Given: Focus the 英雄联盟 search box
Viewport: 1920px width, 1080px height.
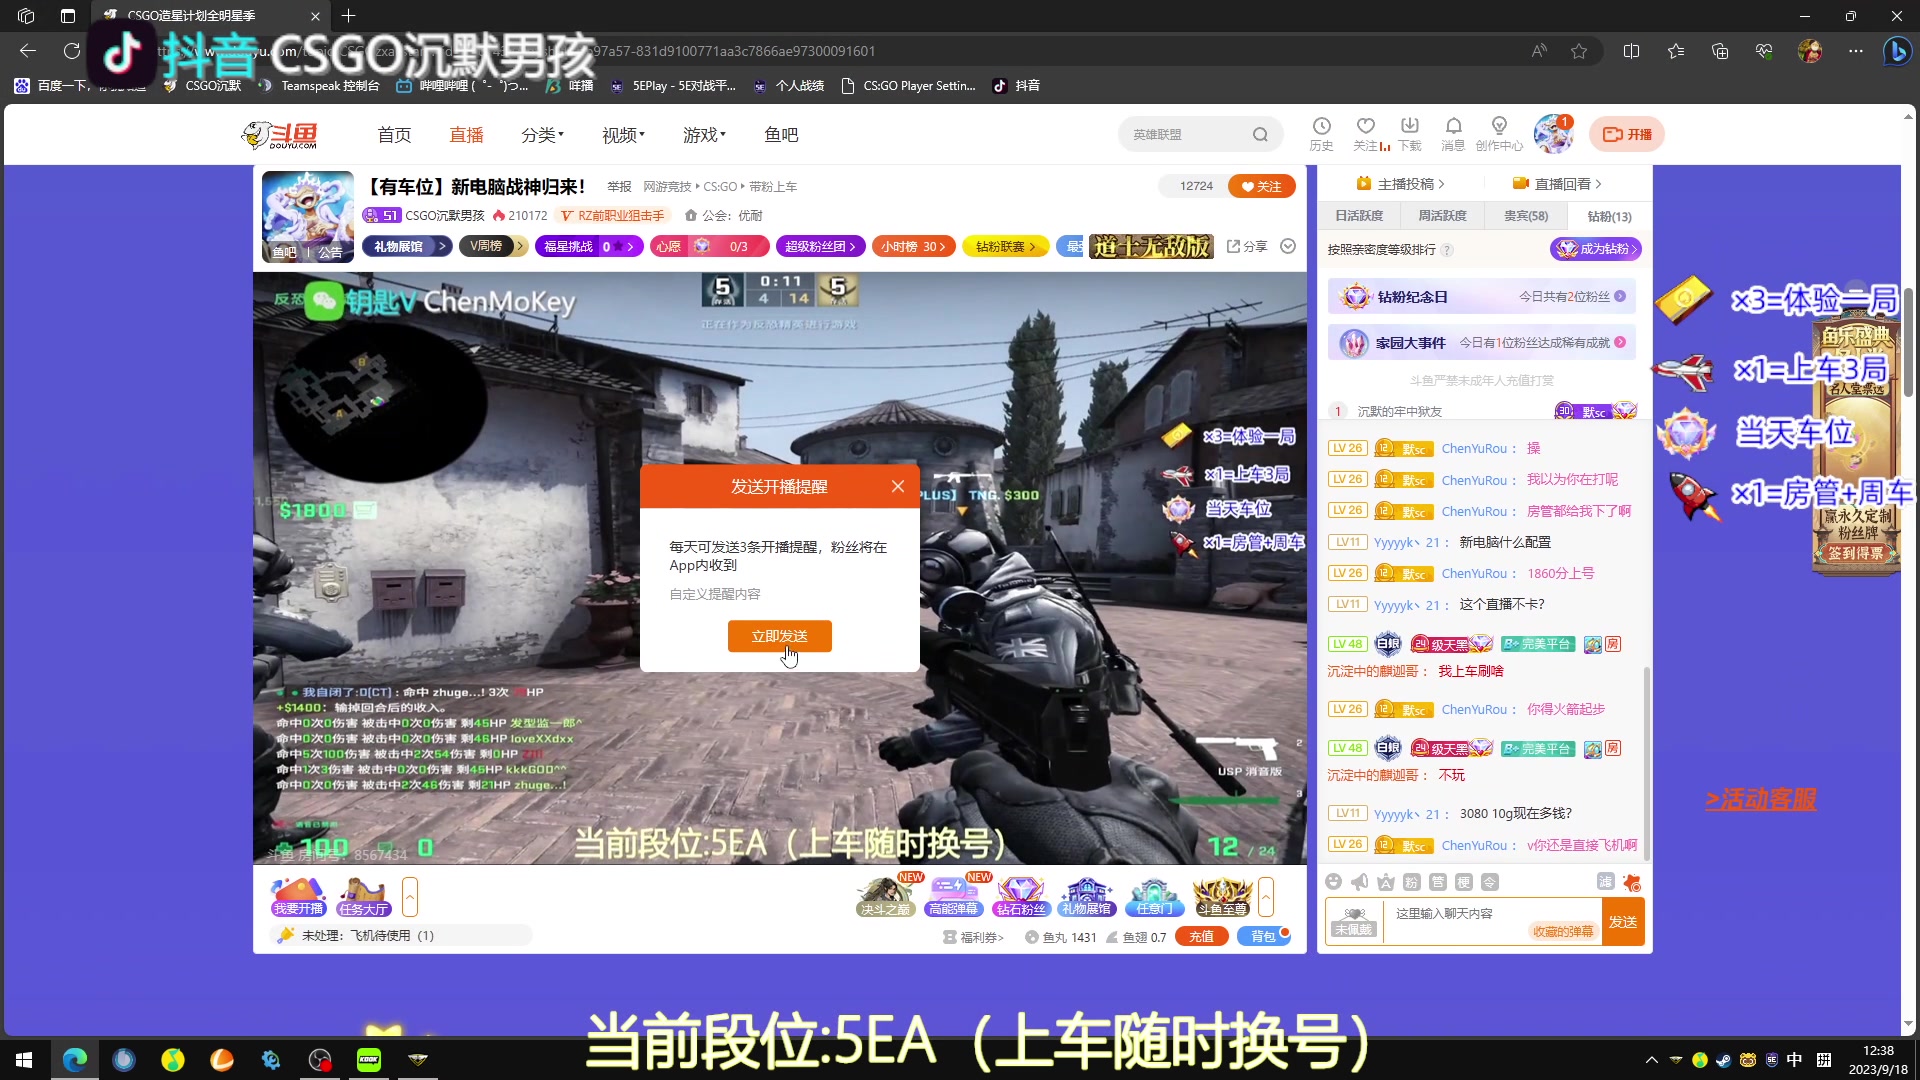Looking at the screenshot, I should pyautogui.click(x=1187, y=134).
